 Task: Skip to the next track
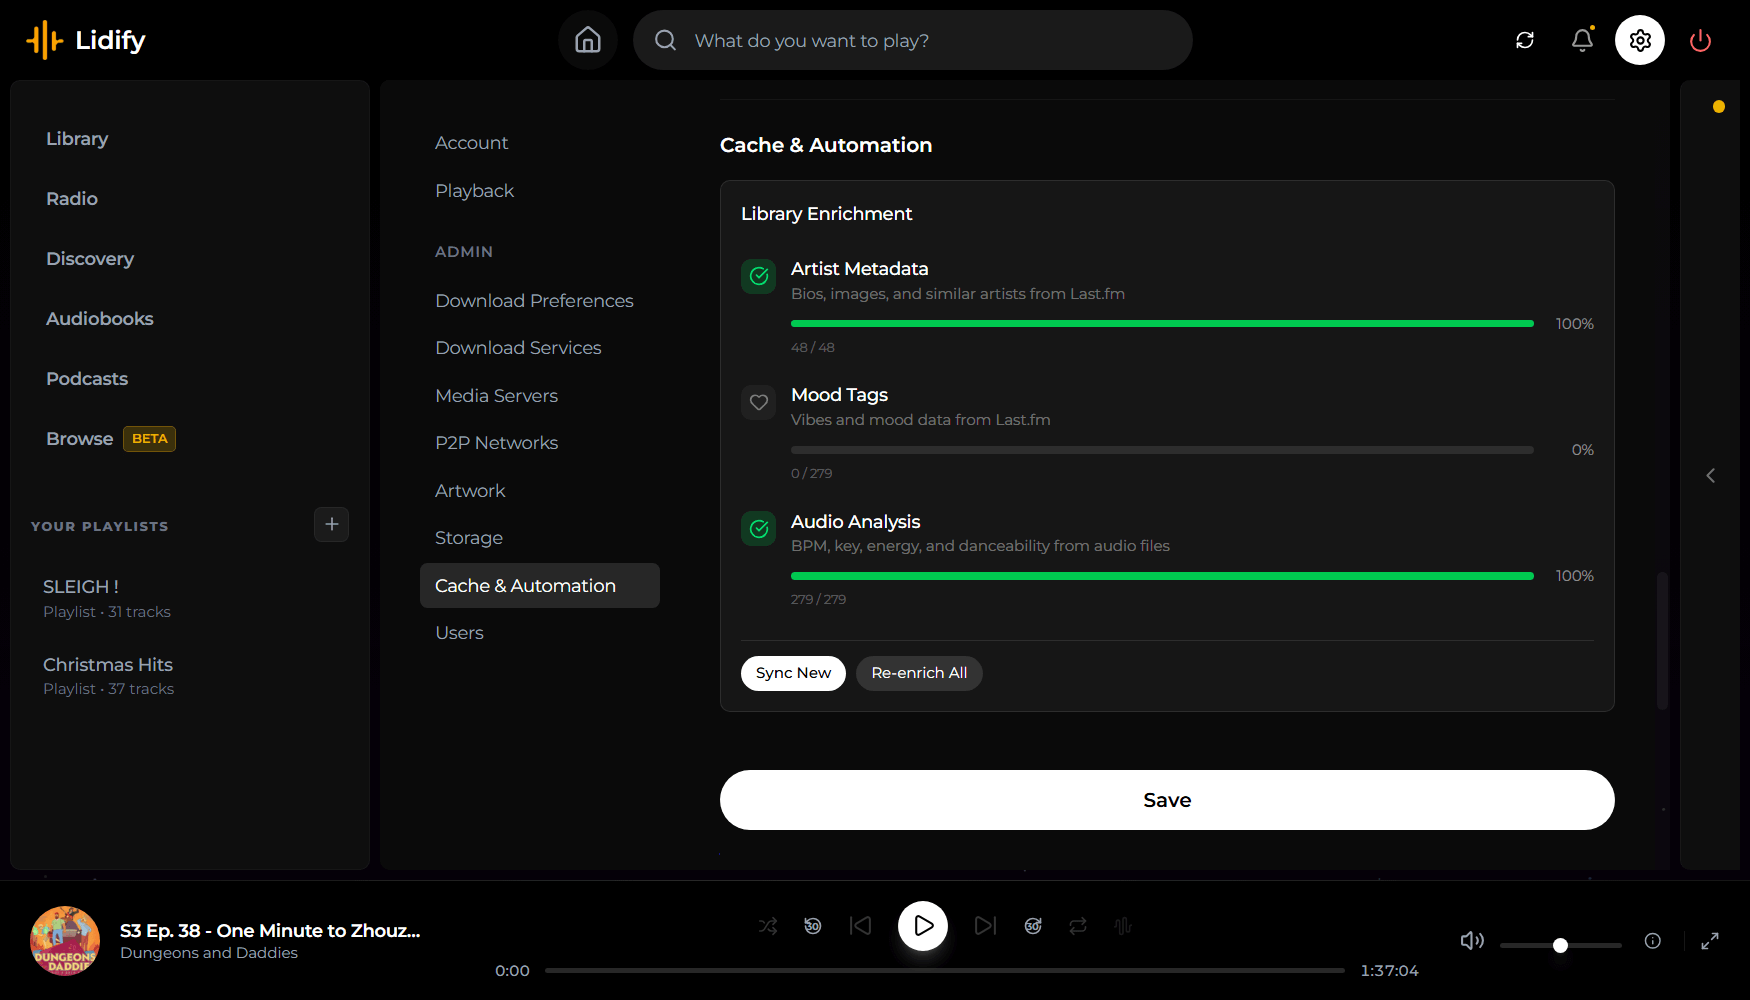coord(985,926)
